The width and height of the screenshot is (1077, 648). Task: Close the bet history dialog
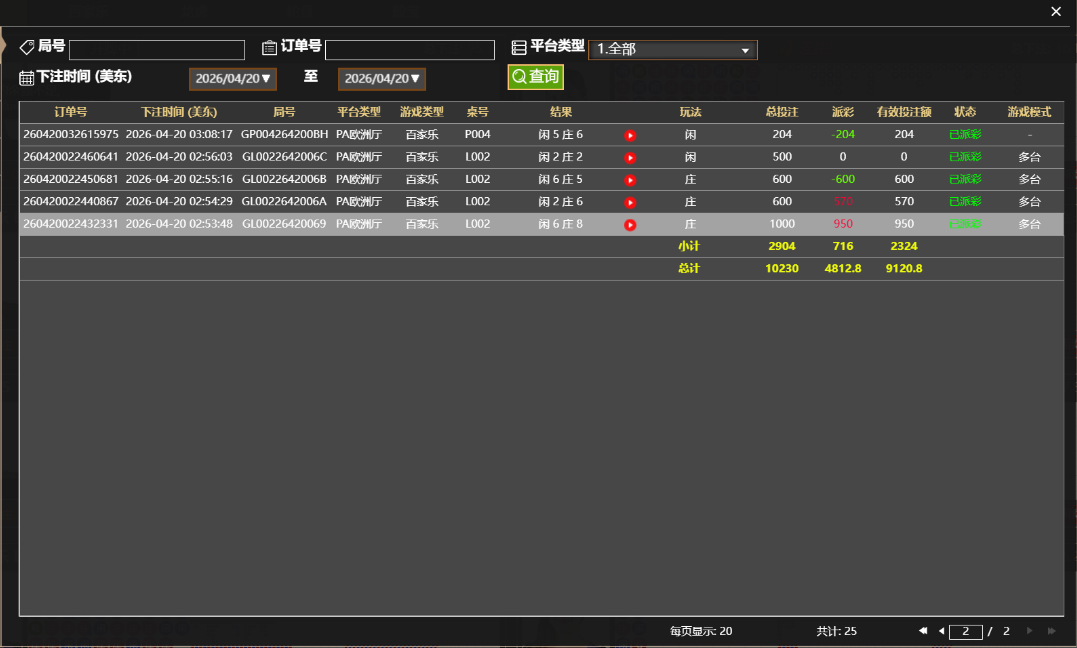pyautogui.click(x=1056, y=12)
